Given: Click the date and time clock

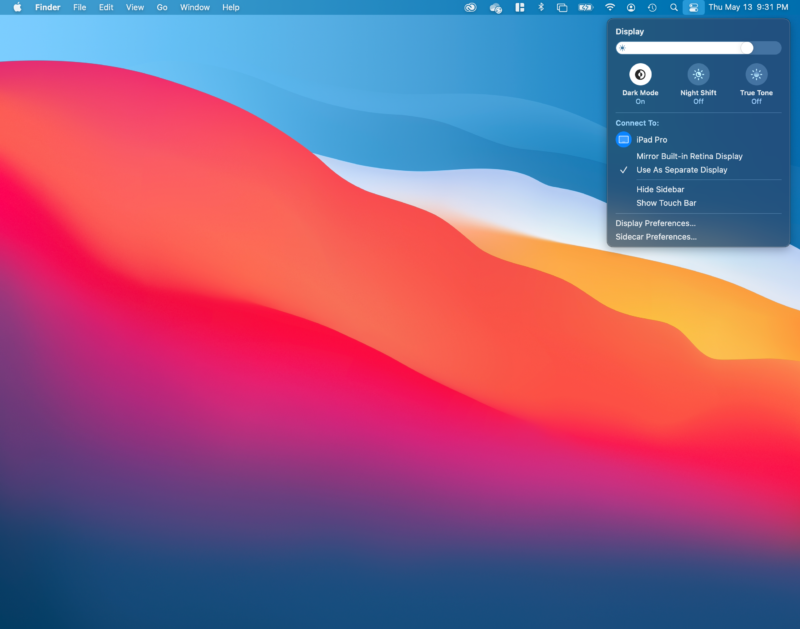Looking at the screenshot, I should pyautogui.click(x=748, y=7).
